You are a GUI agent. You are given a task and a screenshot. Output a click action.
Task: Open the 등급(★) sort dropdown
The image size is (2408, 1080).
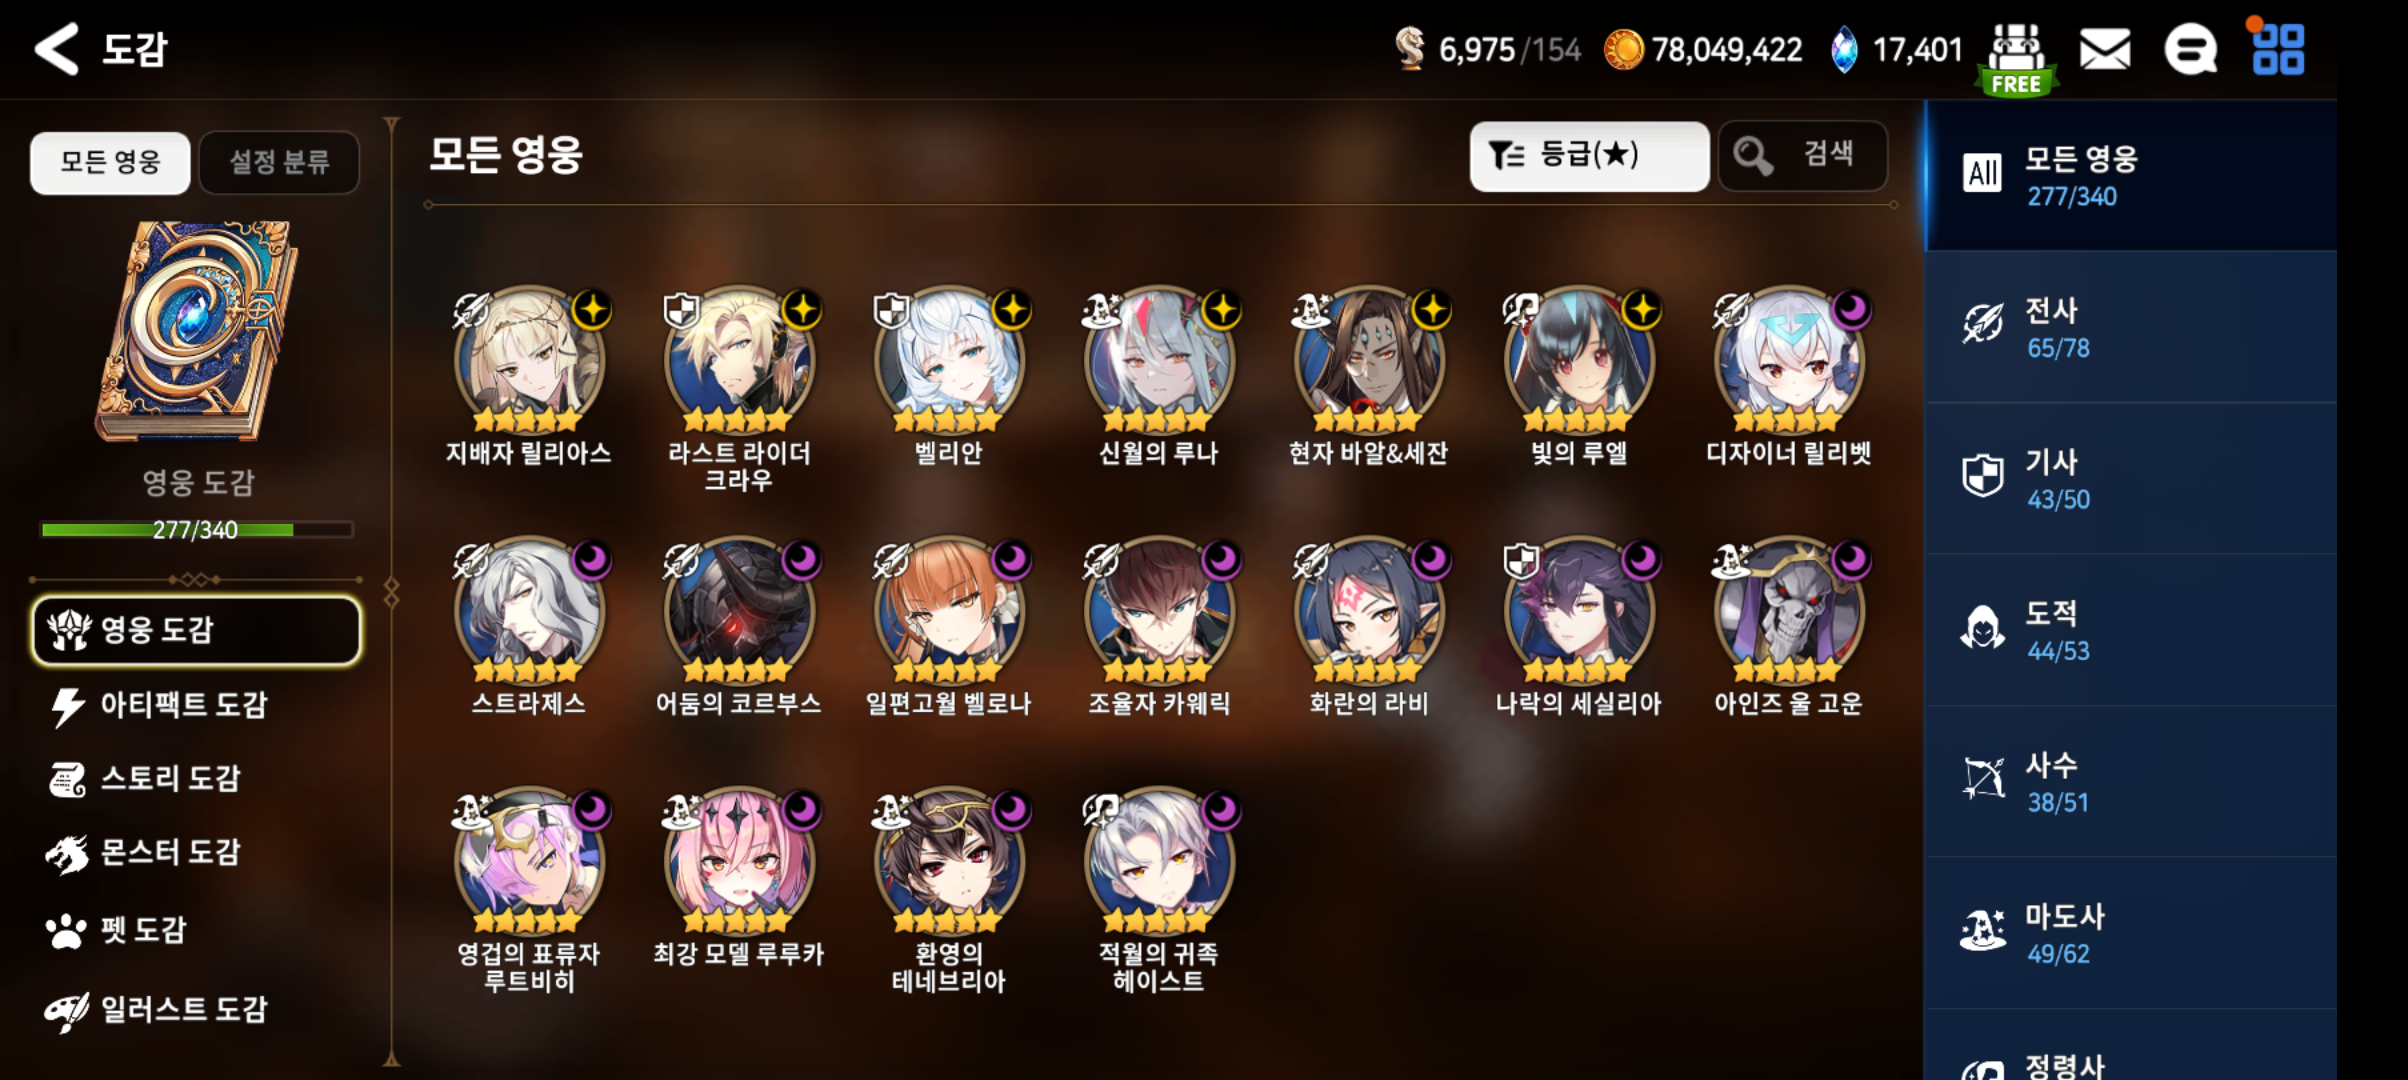point(1589,156)
